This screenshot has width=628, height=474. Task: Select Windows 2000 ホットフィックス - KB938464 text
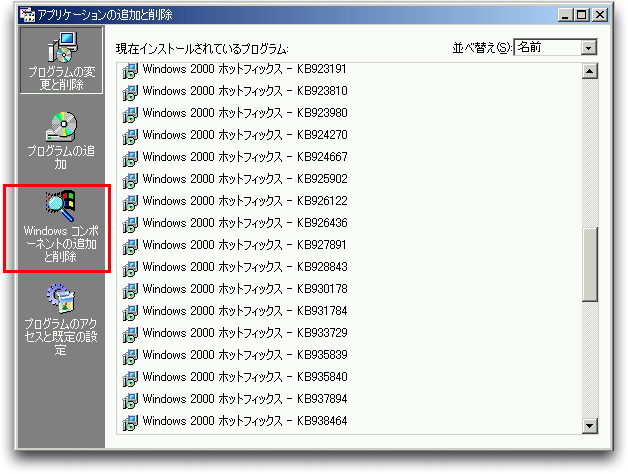245,422
